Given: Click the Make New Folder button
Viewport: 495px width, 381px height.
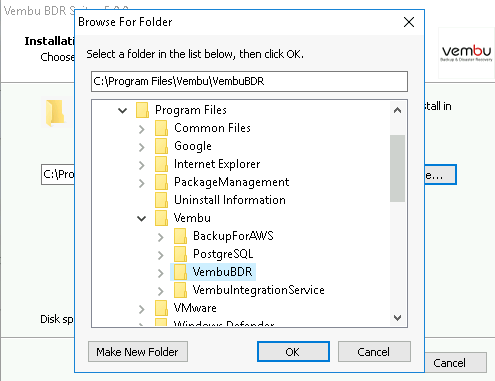Looking at the screenshot, I should (x=138, y=352).
